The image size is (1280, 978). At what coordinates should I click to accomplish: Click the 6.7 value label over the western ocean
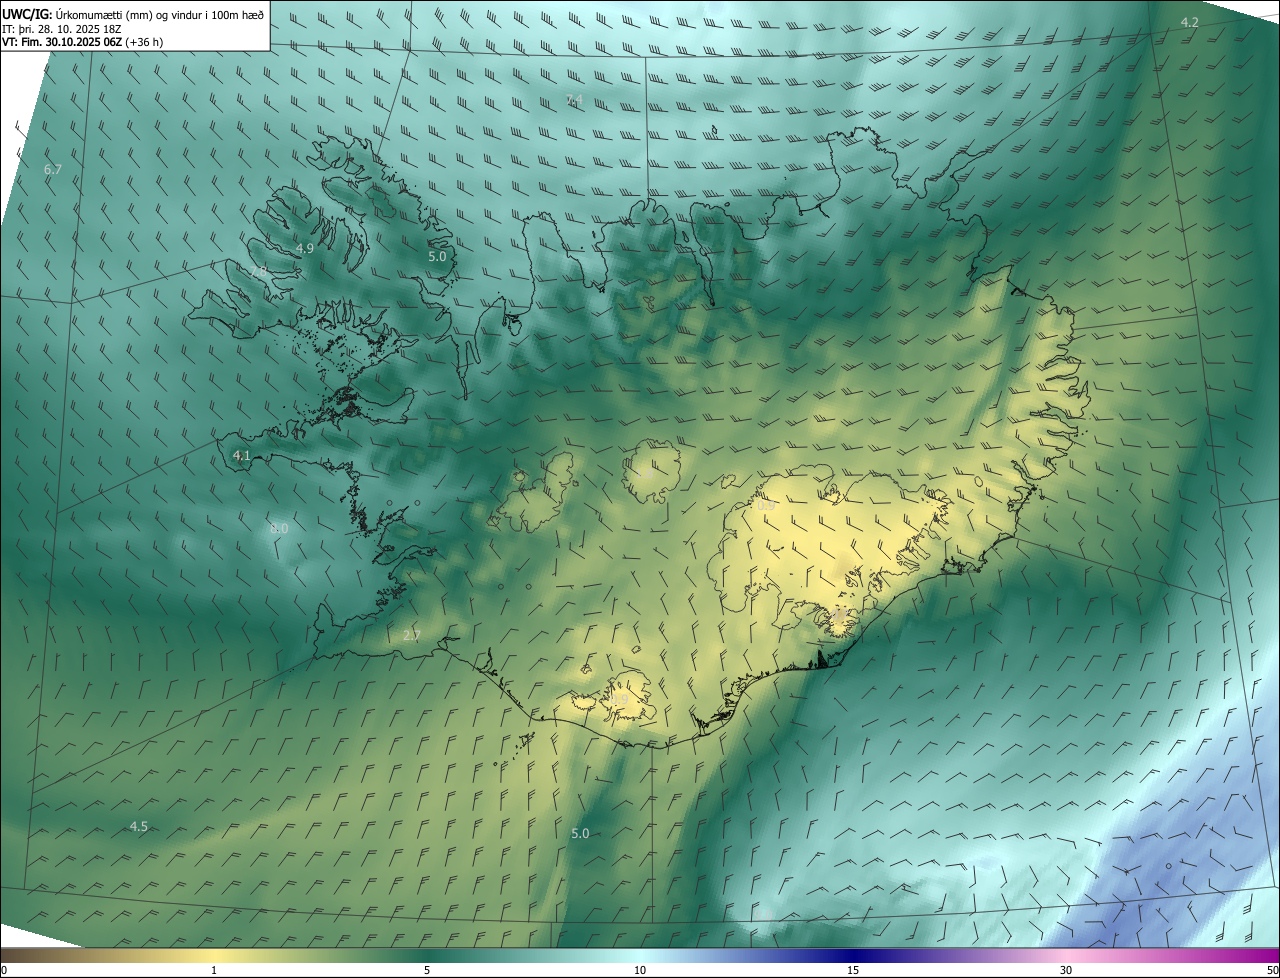click(53, 170)
